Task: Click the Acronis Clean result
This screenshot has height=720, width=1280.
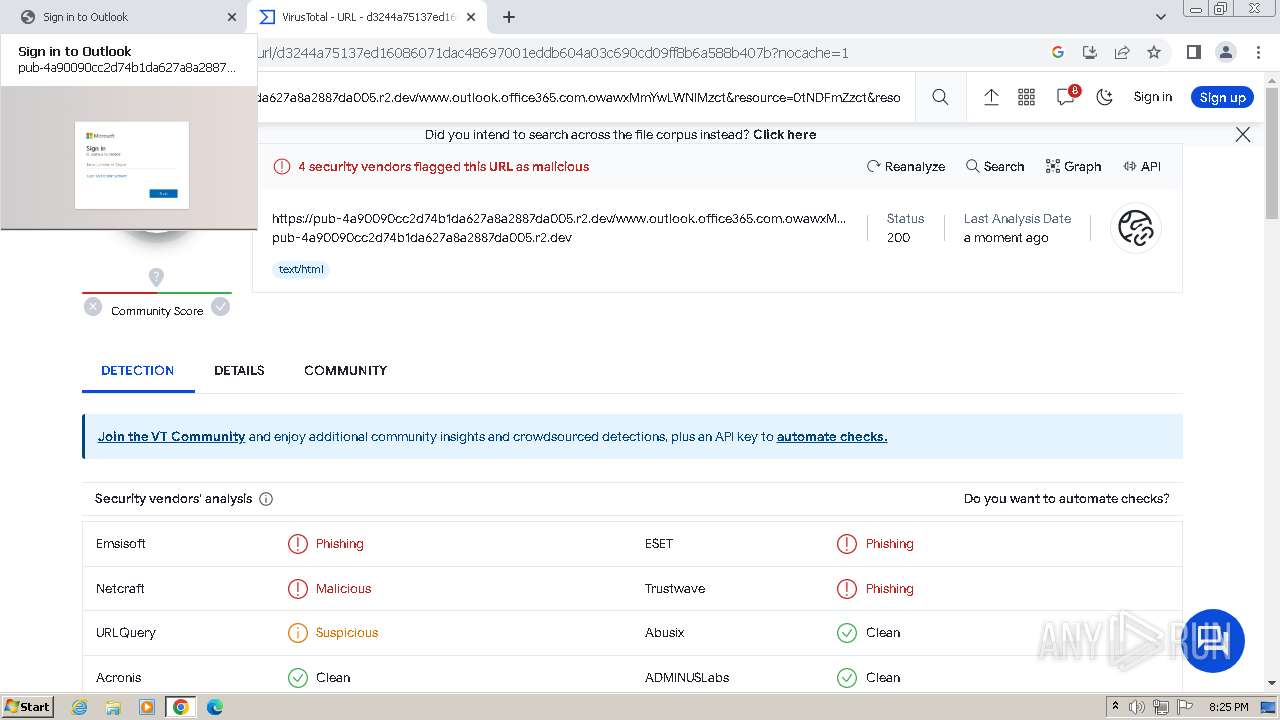Action: (x=319, y=678)
